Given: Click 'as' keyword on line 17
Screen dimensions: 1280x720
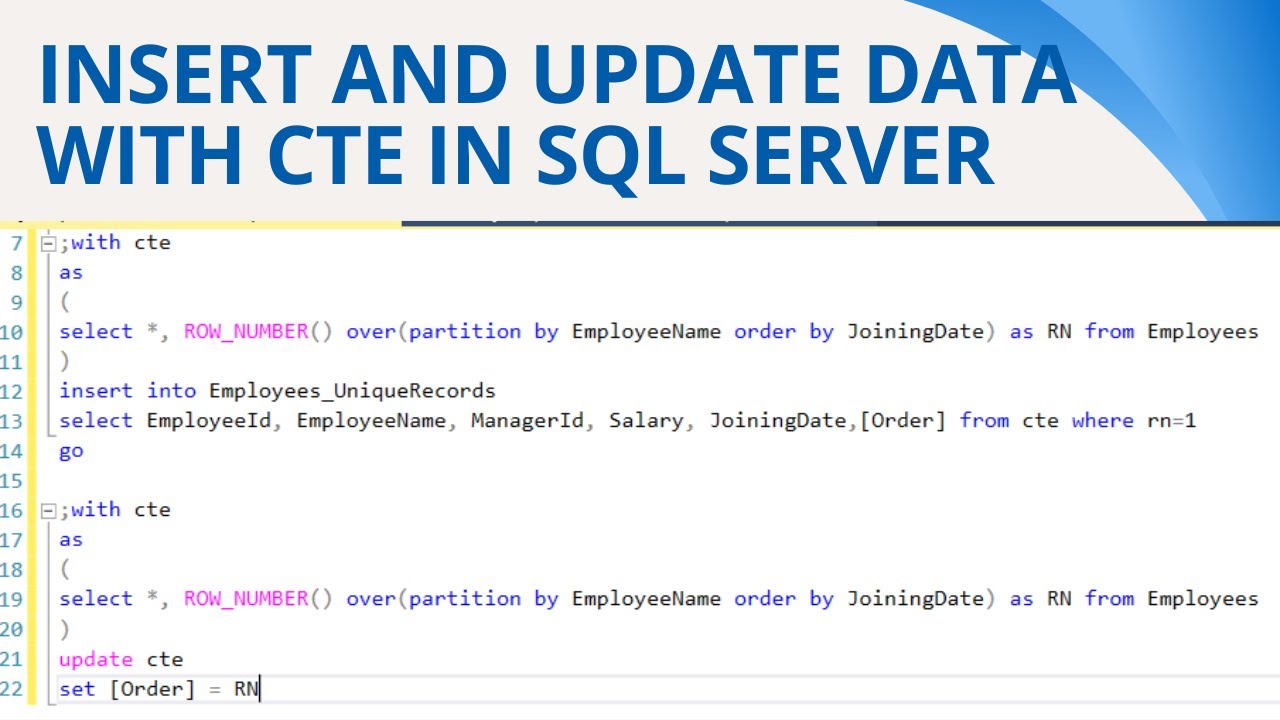Looking at the screenshot, I should pos(71,540).
